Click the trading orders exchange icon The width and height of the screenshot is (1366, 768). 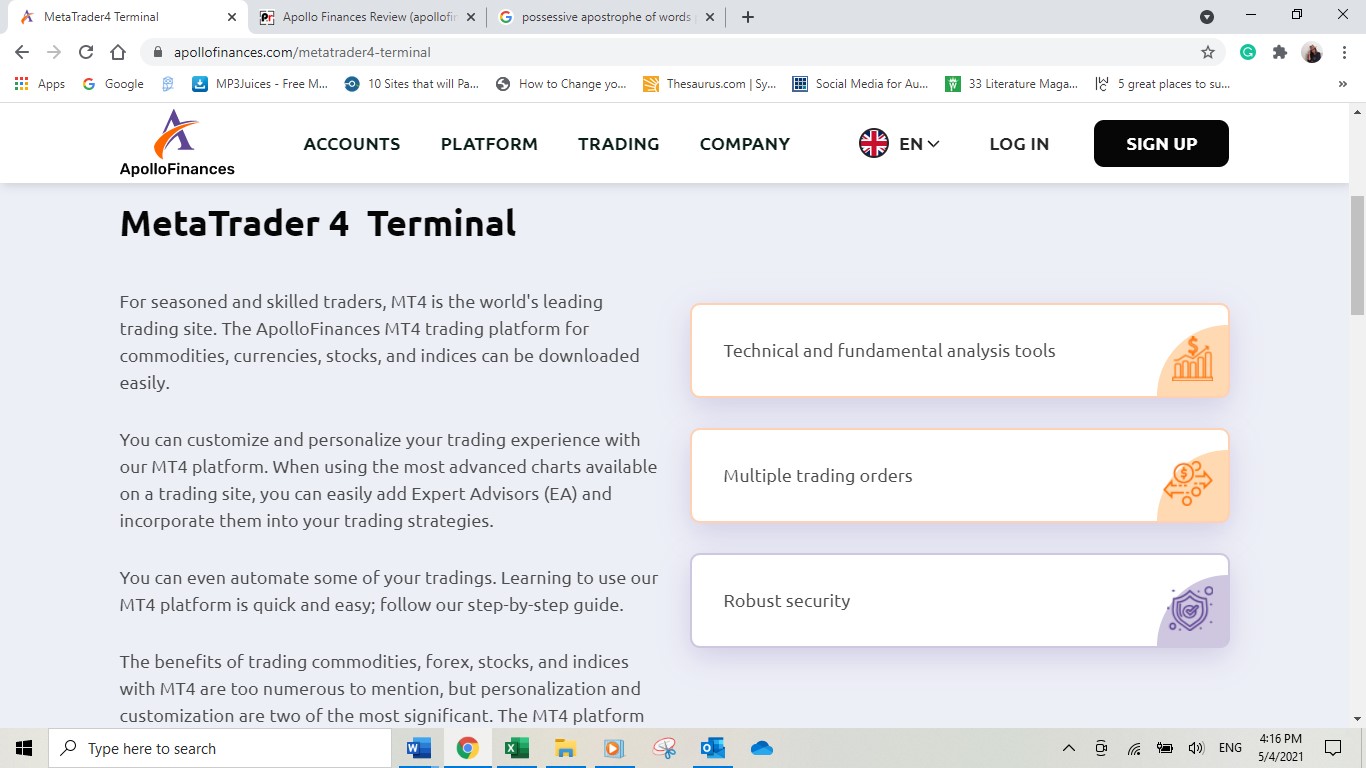pyautogui.click(x=1188, y=484)
